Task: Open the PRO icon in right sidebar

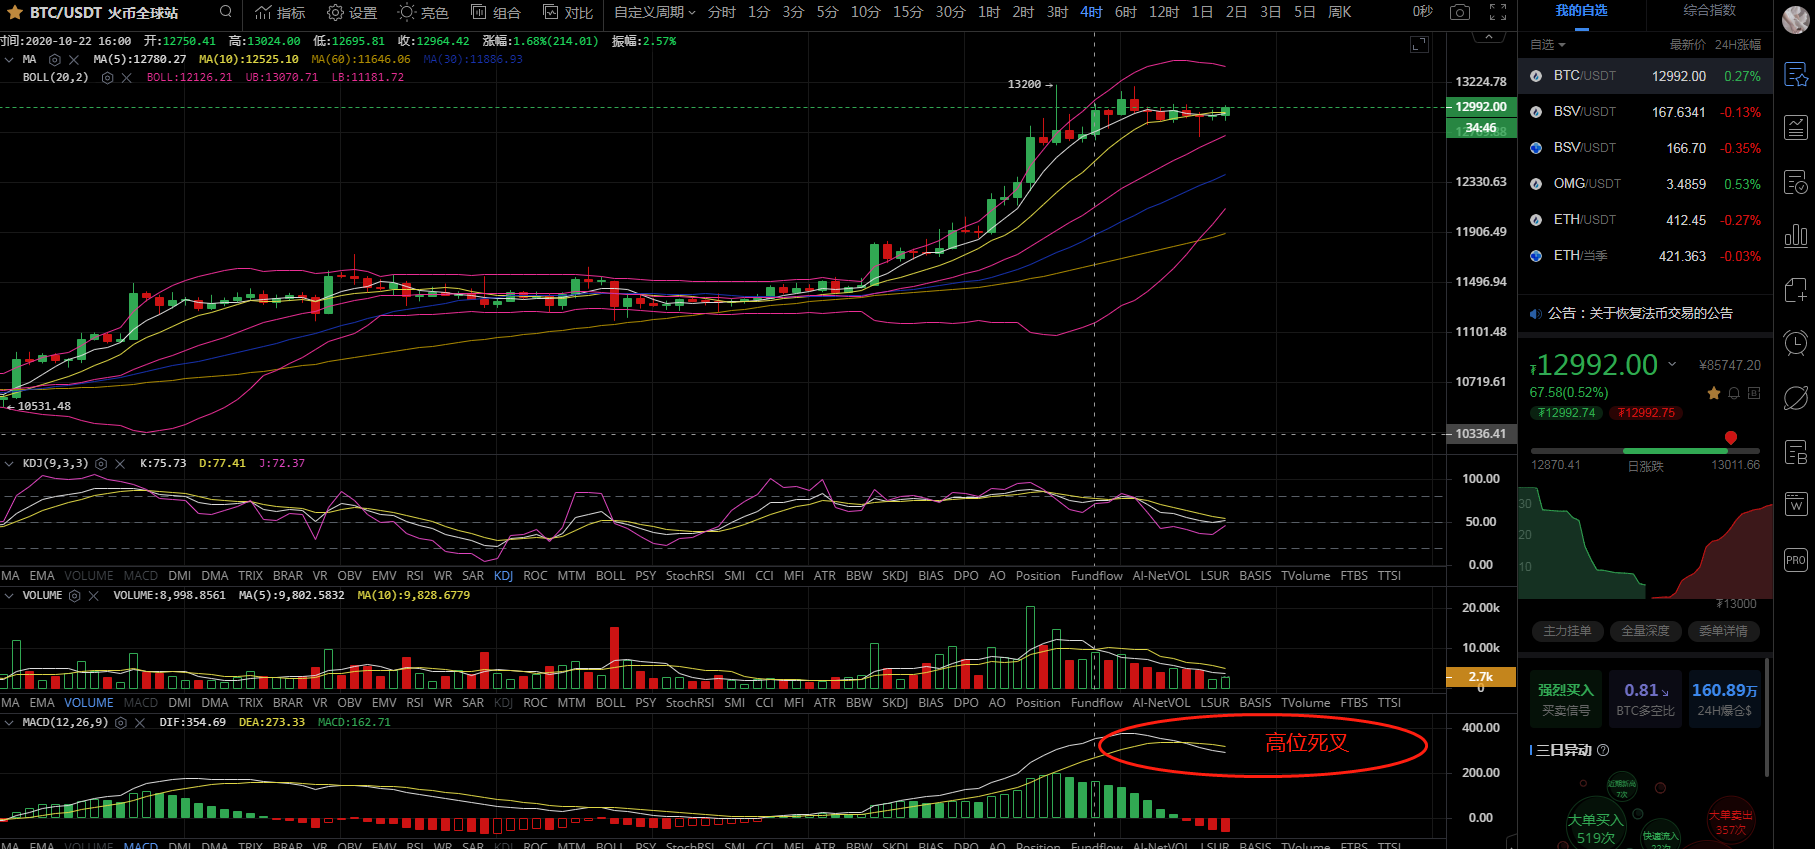Action: click(x=1796, y=560)
